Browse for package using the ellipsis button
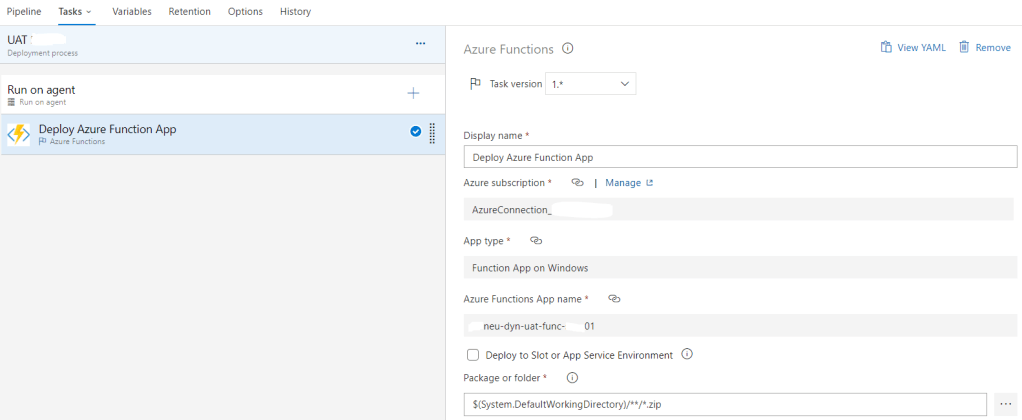 1005,404
